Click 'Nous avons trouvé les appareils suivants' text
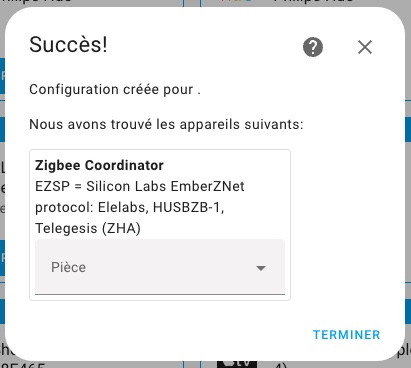The image size is (411, 368). [166, 124]
